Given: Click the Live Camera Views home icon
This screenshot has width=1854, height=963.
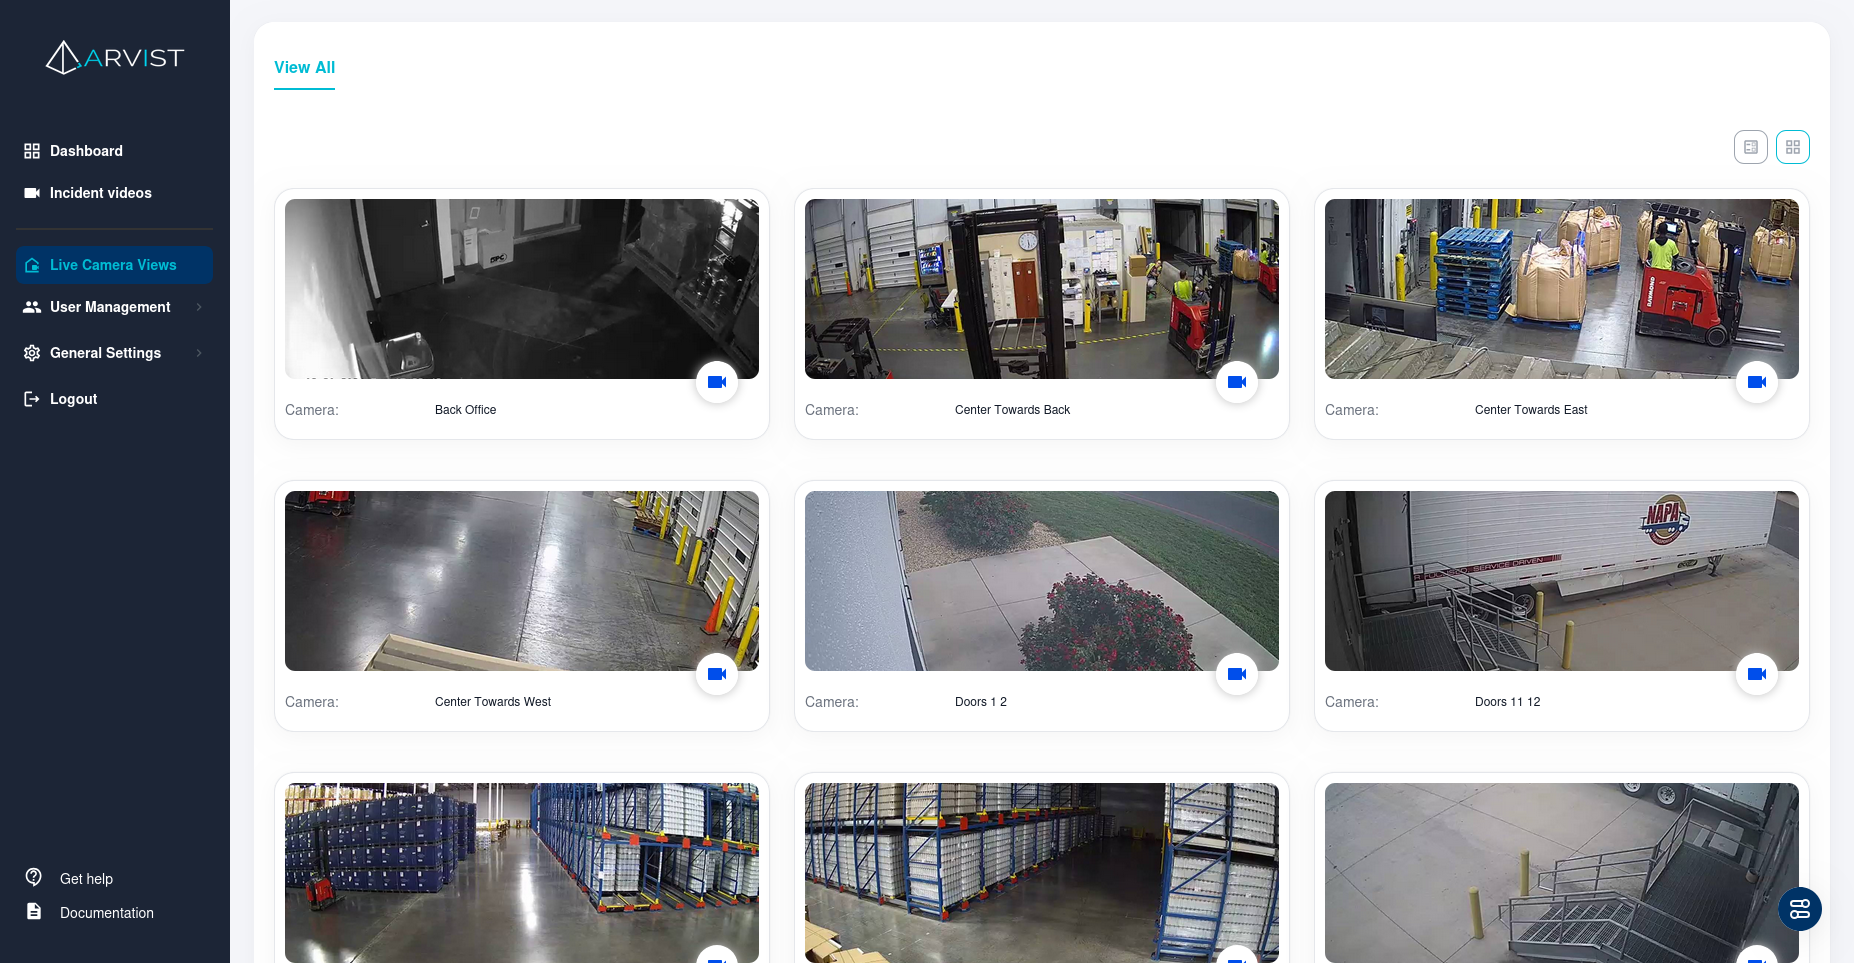Looking at the screenshot, I should point(31,265).
